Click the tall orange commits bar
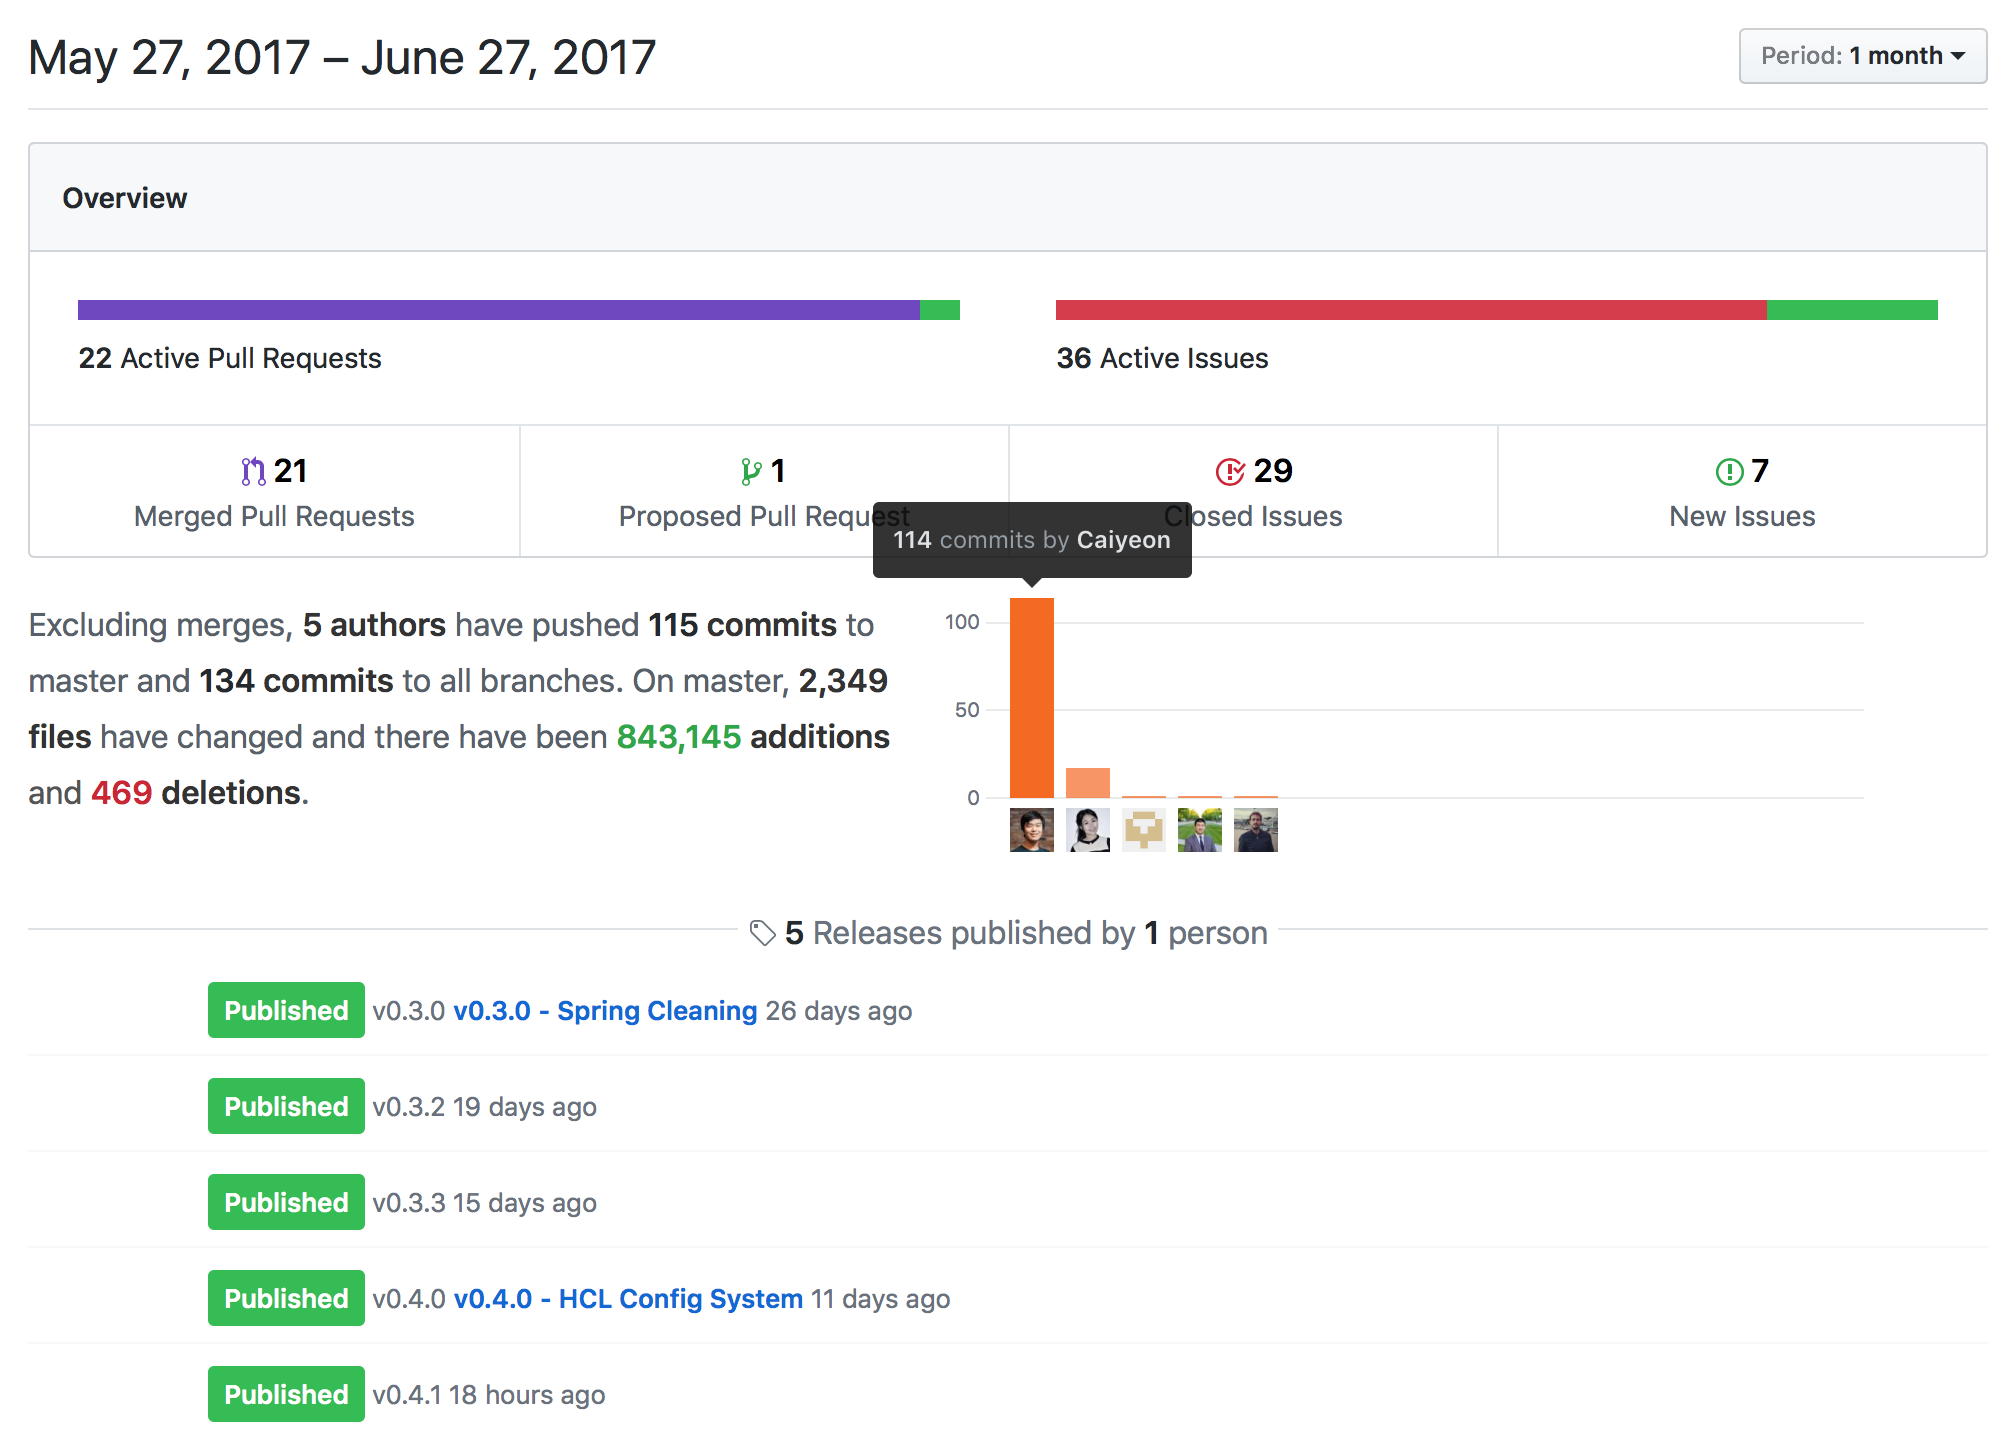2016x1448 pixels. pos(1031,698)
